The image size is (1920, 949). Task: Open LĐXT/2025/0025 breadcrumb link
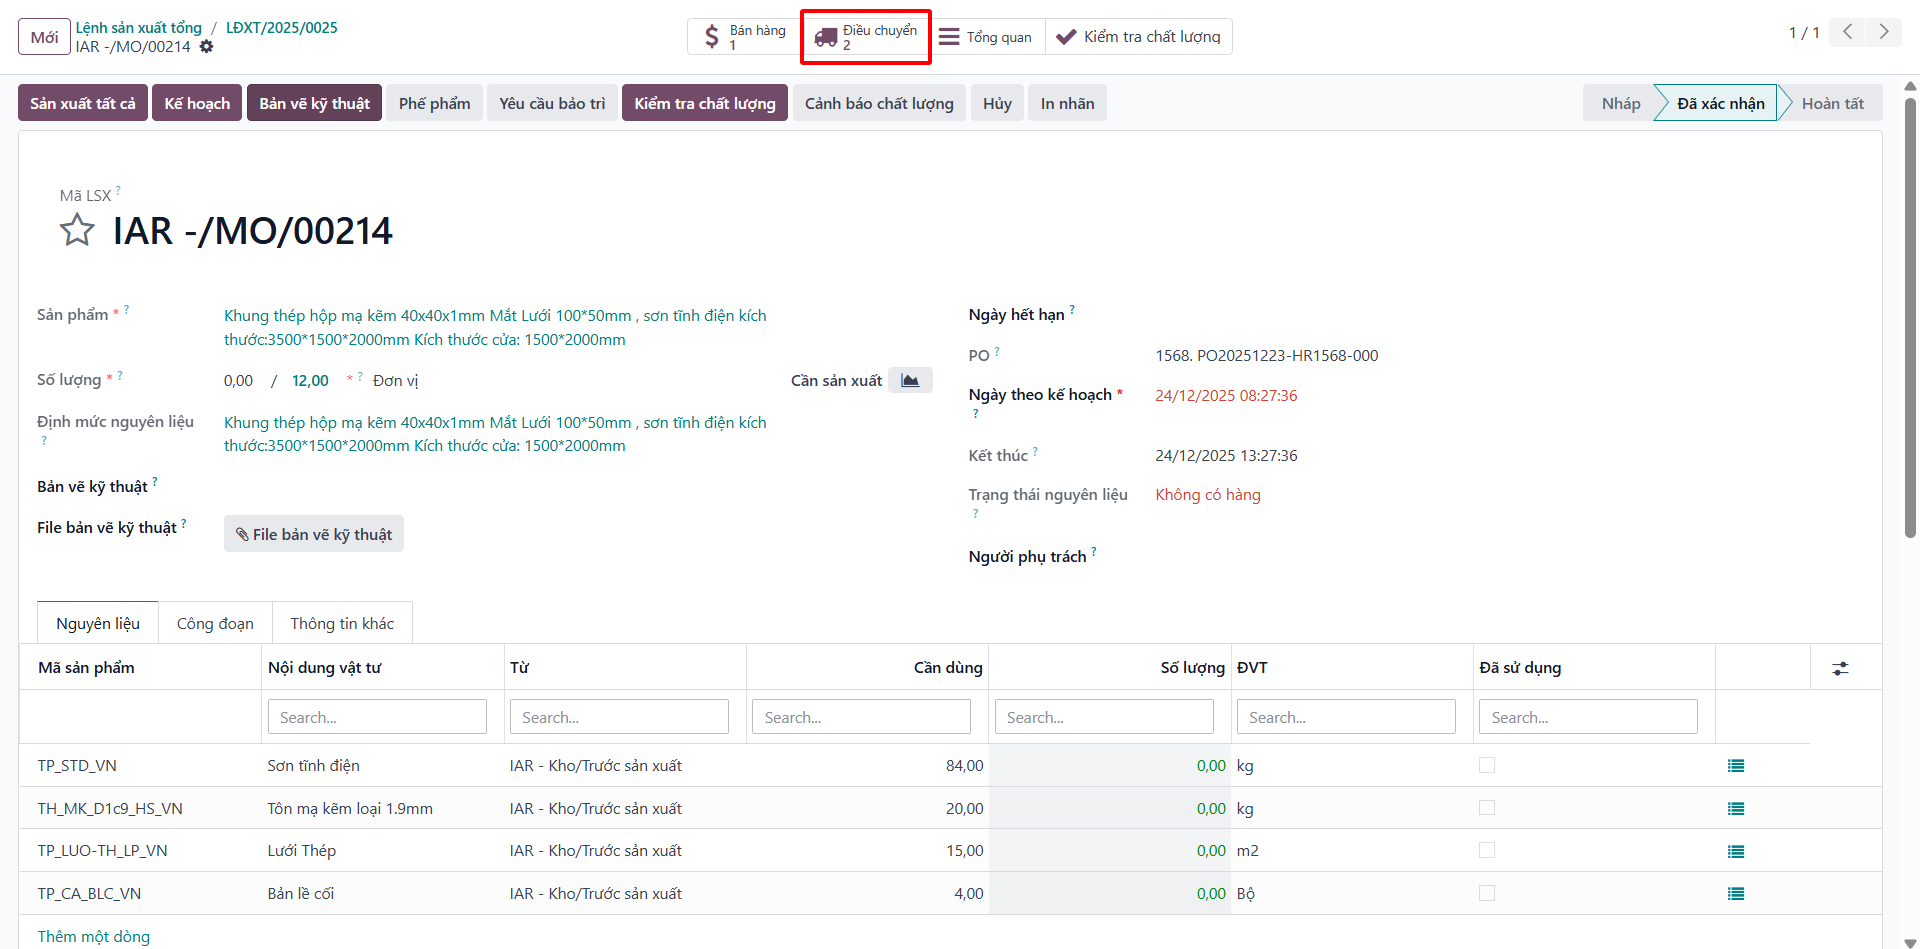282,28
